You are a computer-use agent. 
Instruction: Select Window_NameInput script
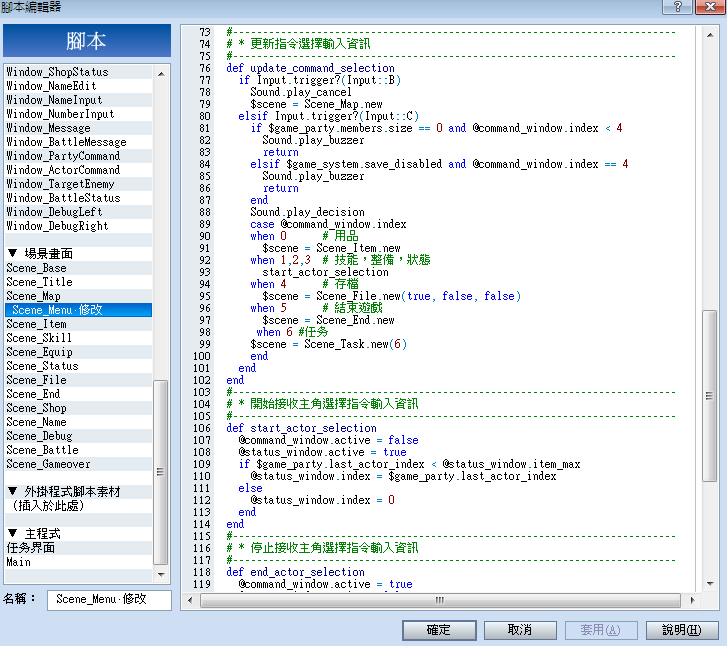pyautogui.click(x=78, y=100)
